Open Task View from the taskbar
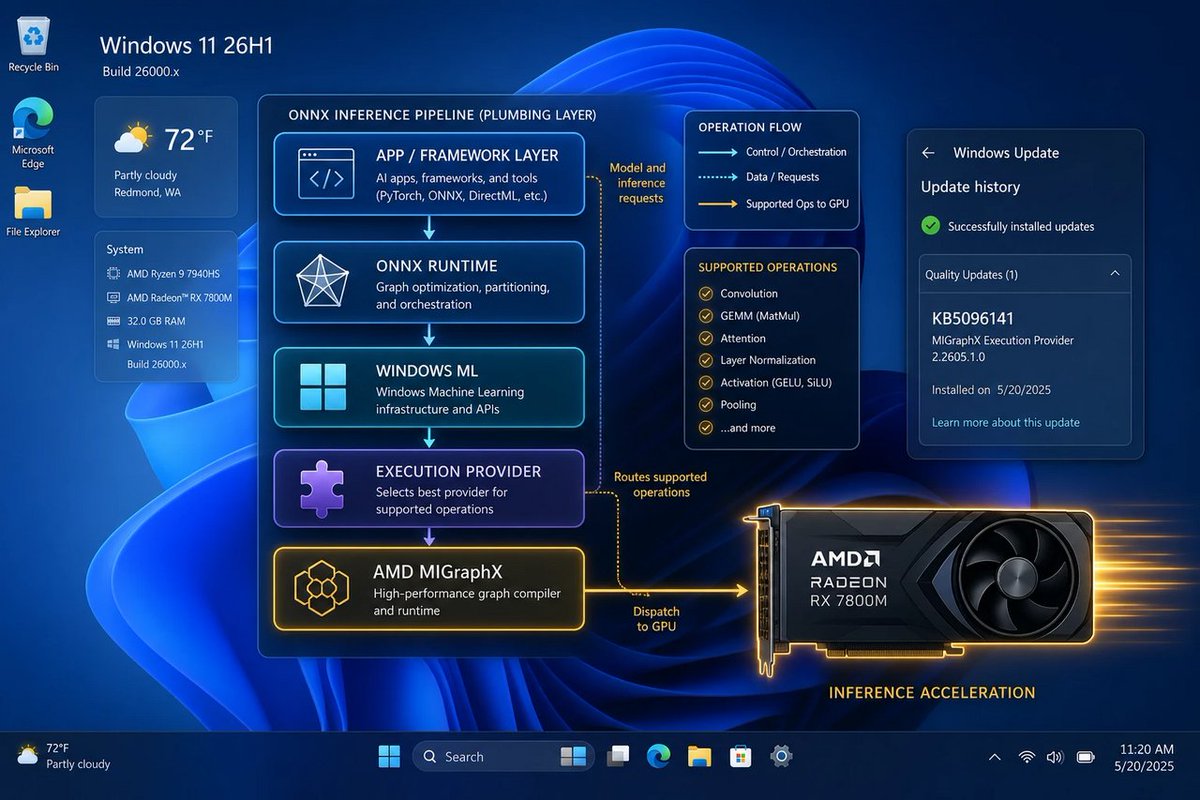The image size is (1200, 800). click(618, 756)
